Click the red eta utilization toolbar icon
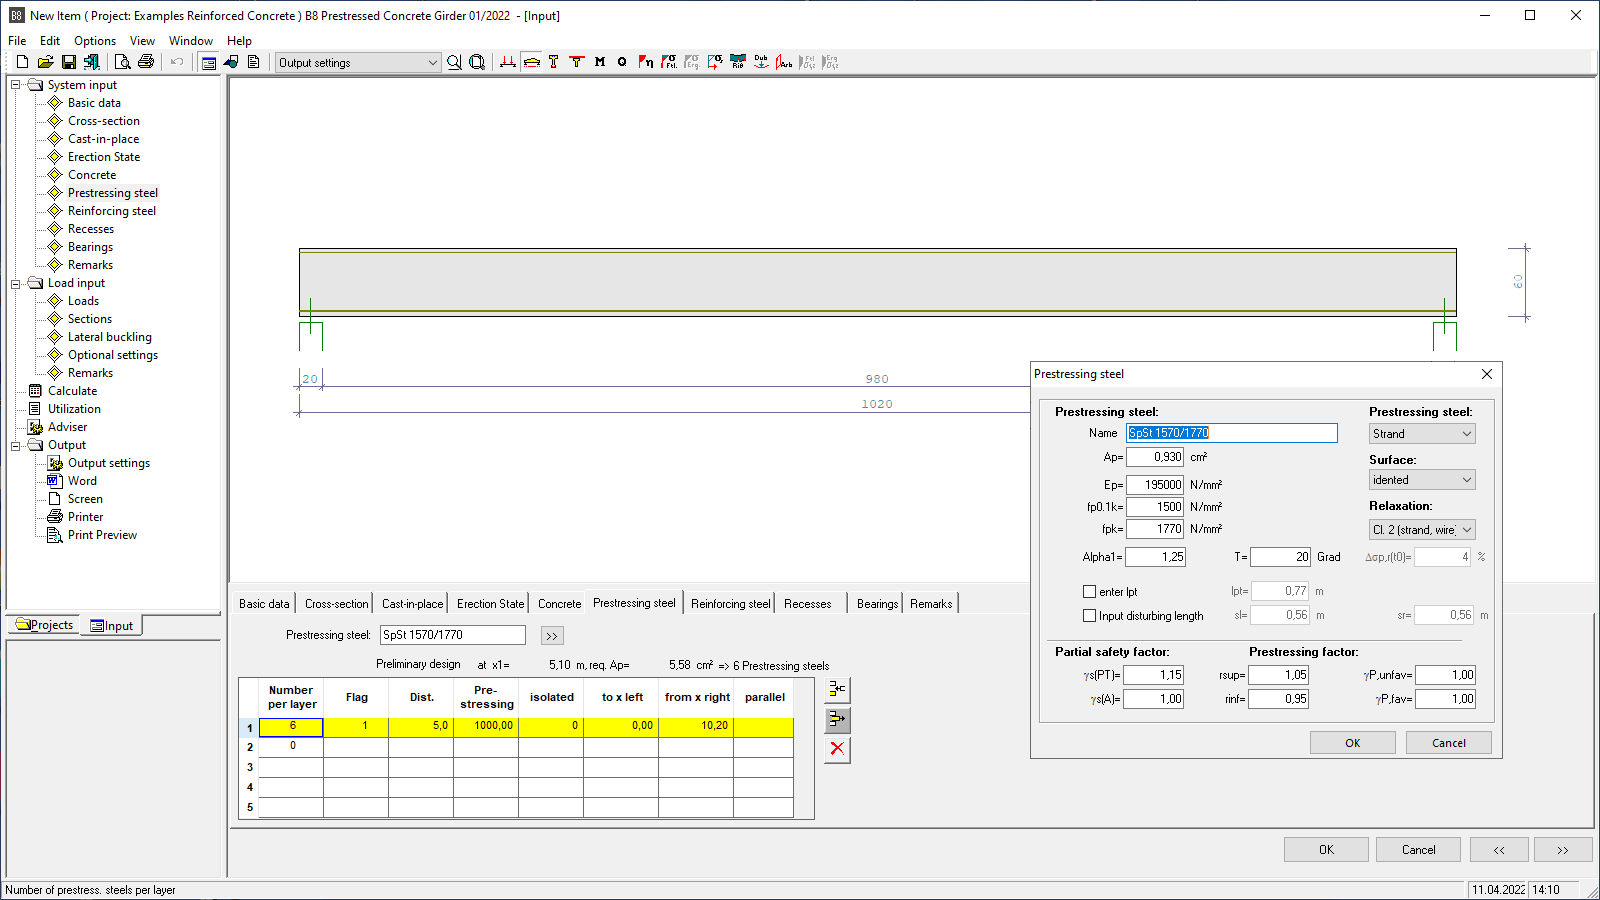The image size is (1600, 900). (x=646, y=62)
